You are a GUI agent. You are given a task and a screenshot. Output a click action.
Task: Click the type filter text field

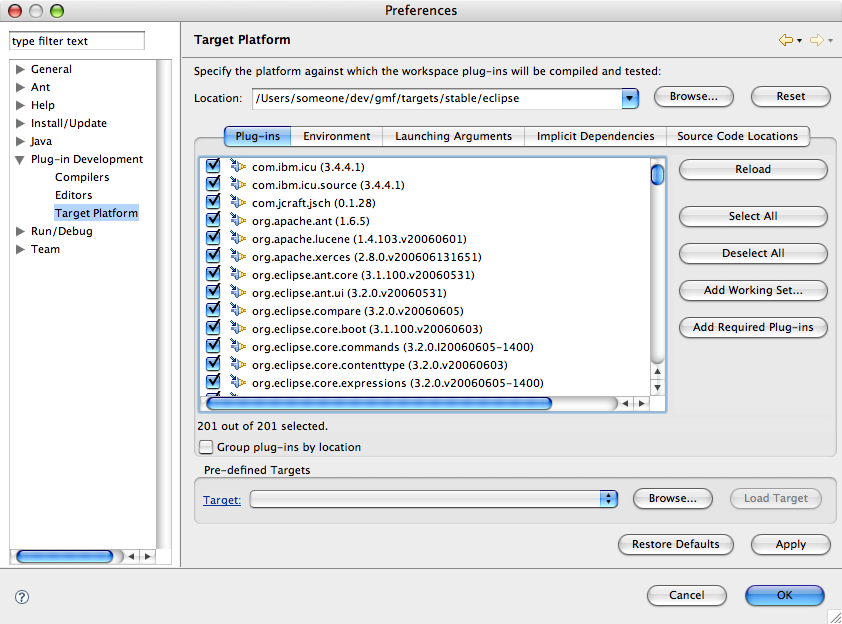point(77,41)
